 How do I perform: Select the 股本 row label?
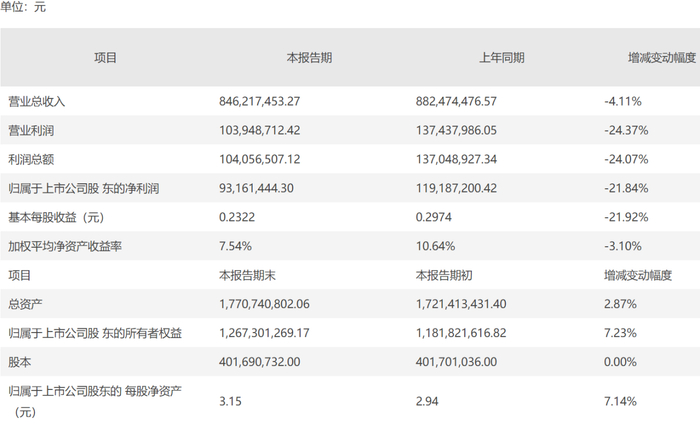[x=20, y=362]
